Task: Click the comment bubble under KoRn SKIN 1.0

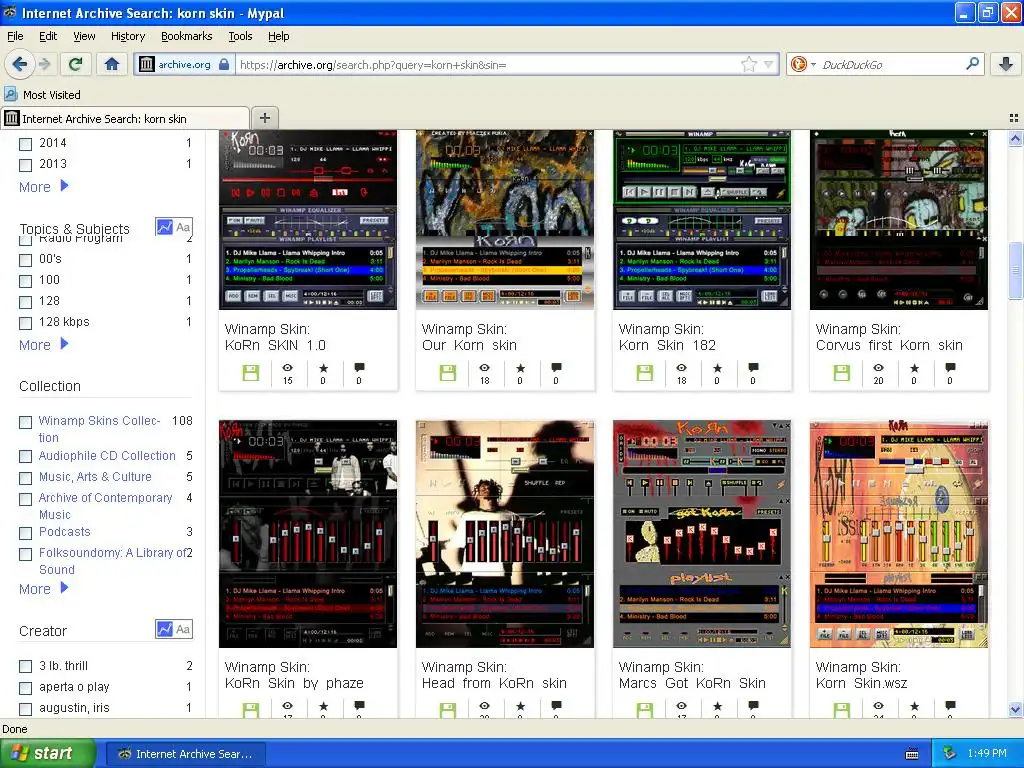Action: click(x=359, y=368)
